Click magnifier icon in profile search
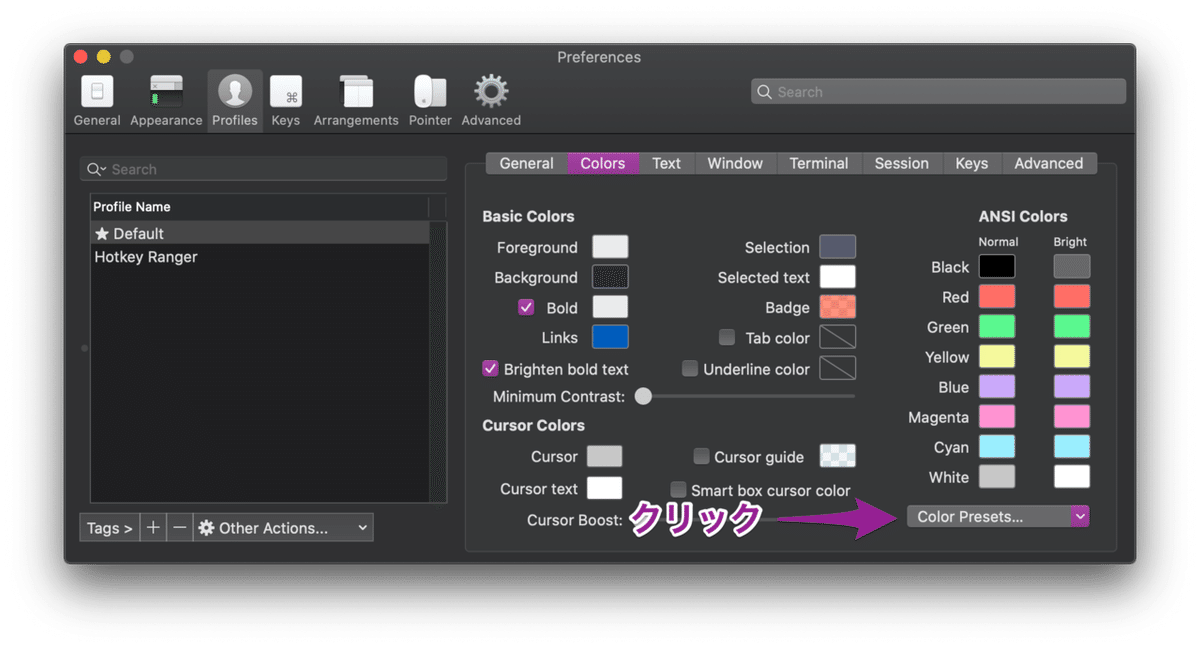 (x=96, y=169)
